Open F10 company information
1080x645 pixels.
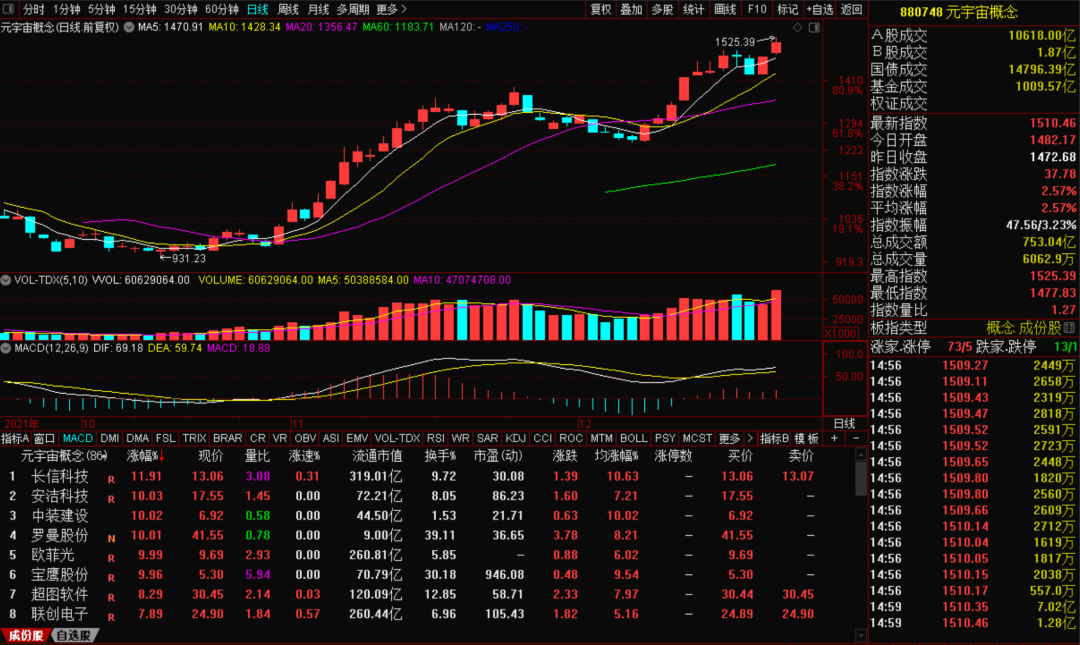757,9
